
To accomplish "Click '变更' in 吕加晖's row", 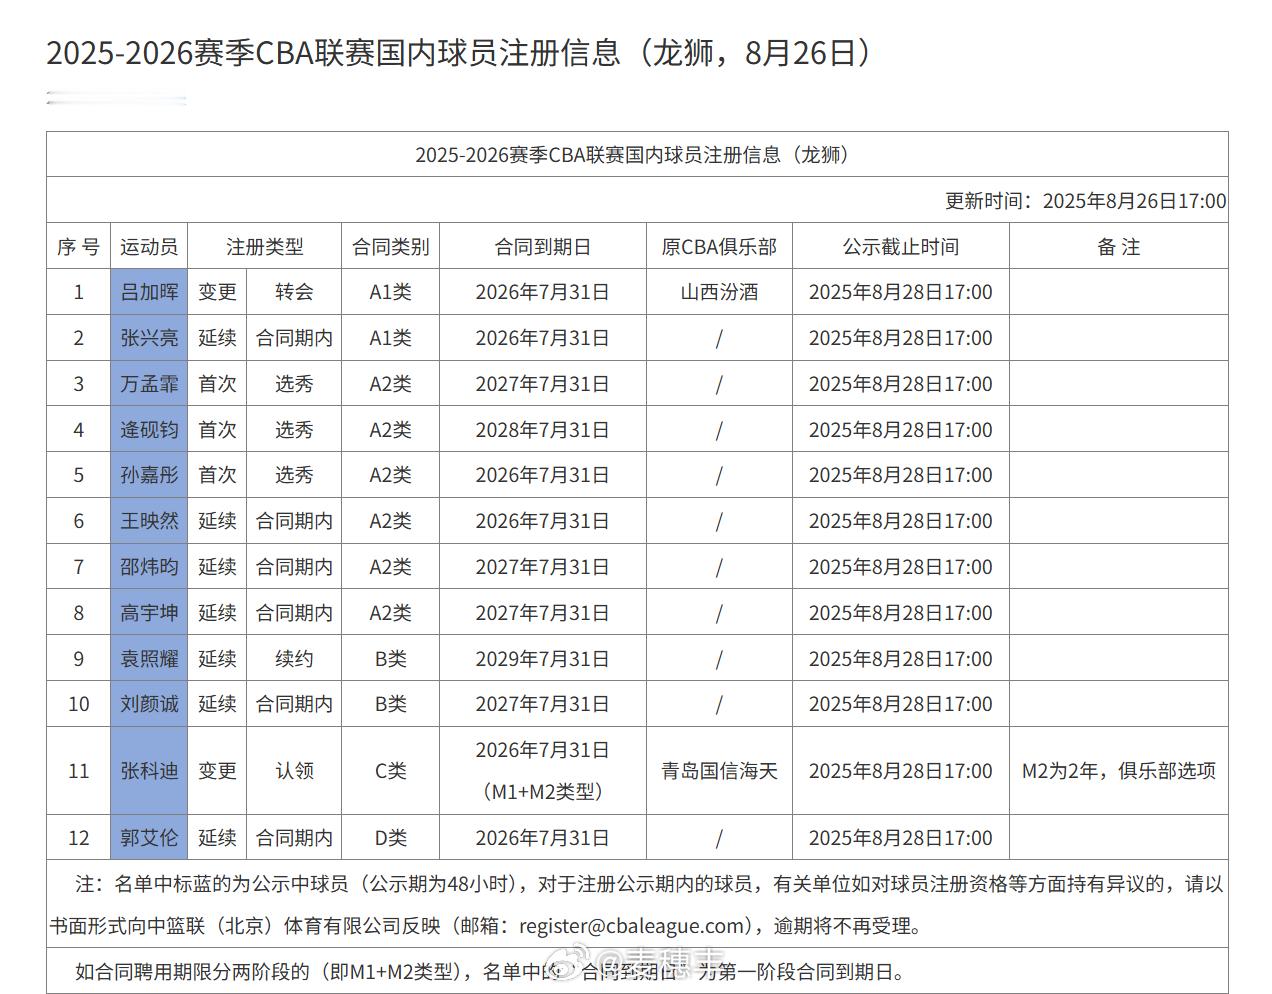I will click(217, 292).
